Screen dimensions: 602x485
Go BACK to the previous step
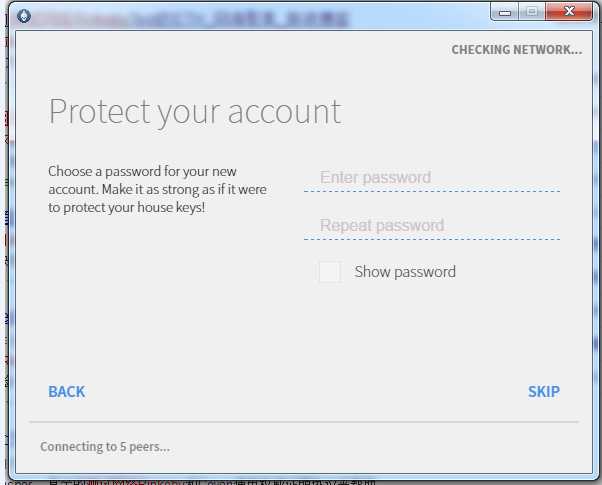pos(67,392)
